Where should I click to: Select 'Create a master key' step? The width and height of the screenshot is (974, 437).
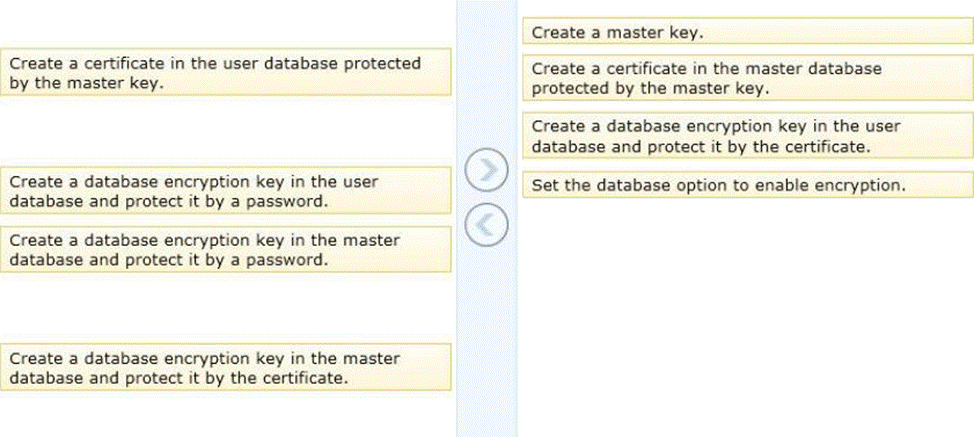pyautogui.click(x=746, y=33)
